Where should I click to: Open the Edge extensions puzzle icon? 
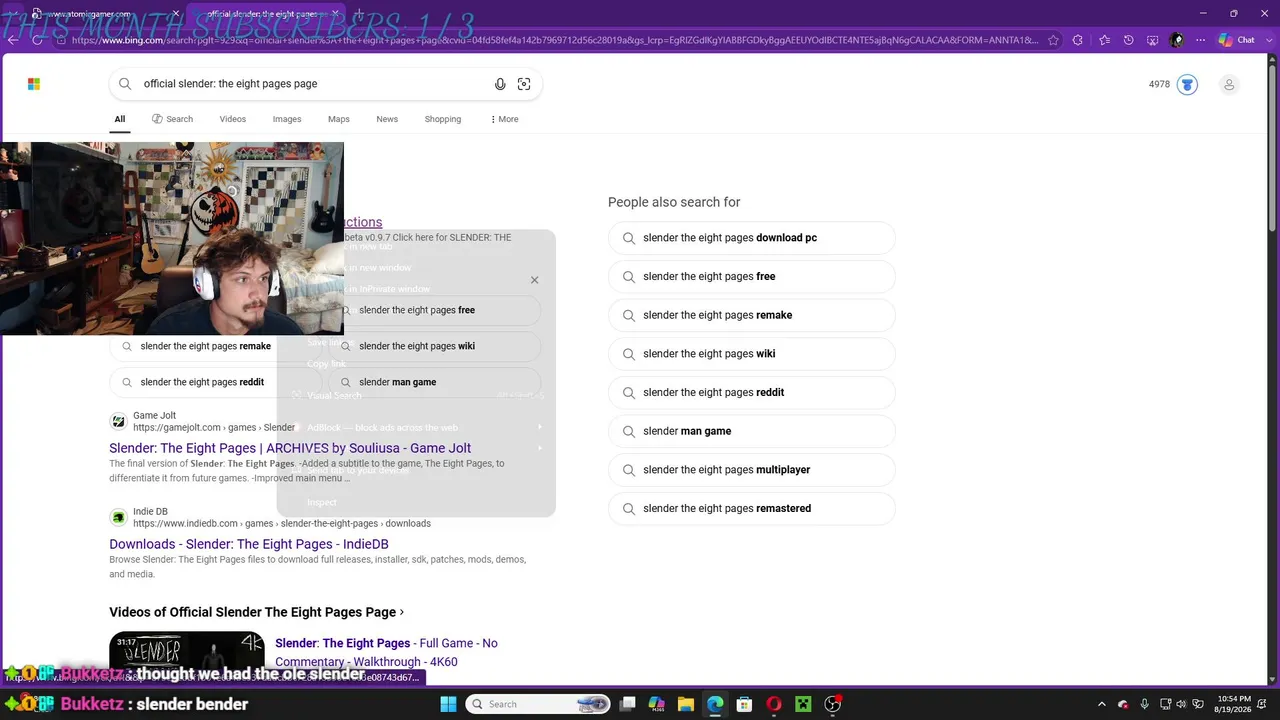click(1077, 40)
